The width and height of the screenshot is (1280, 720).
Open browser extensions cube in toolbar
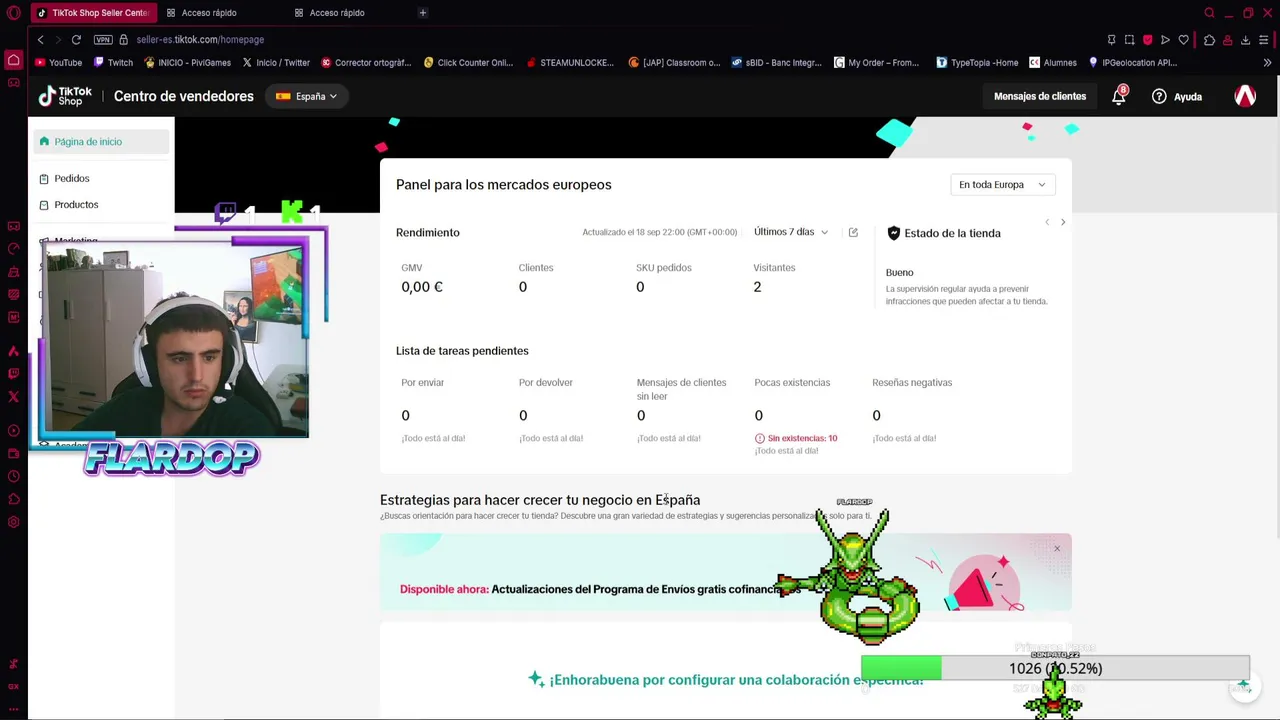tap(1209, 39)
